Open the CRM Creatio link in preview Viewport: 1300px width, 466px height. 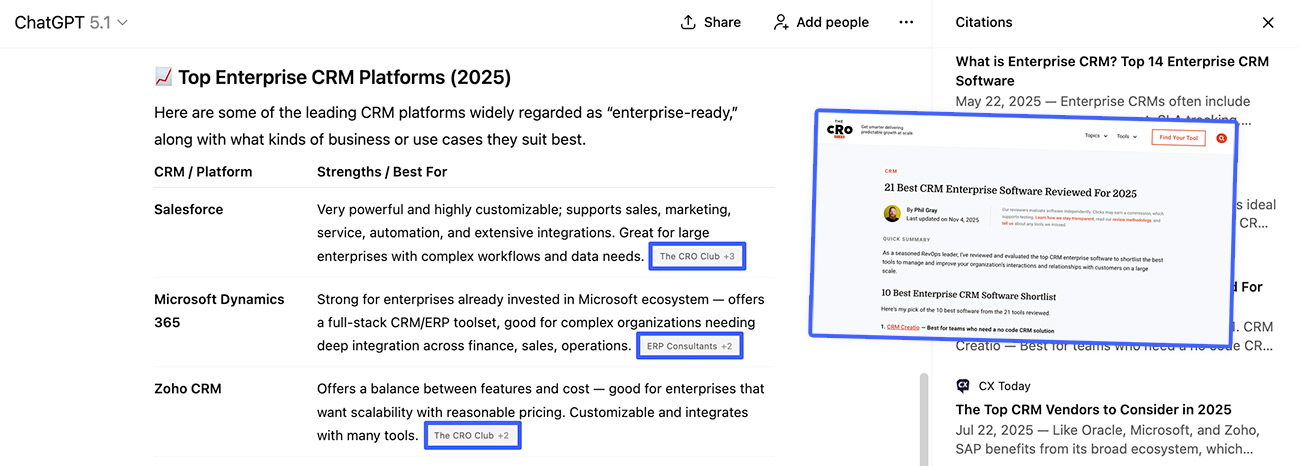point(902,327)
